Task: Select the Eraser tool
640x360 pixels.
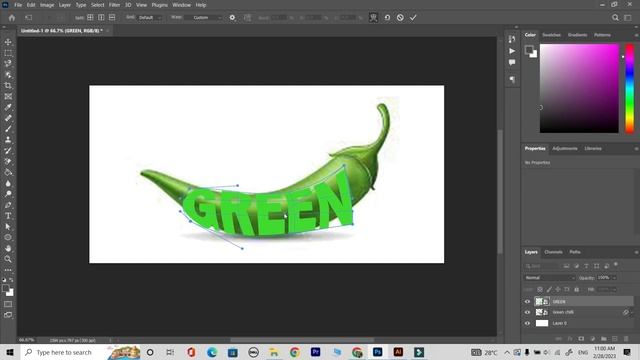Action: (8, 161)
